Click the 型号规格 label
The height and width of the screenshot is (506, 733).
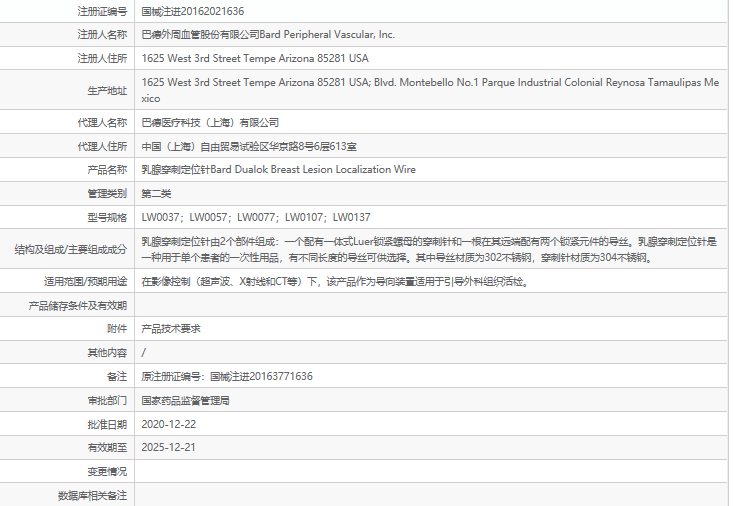(x=107, y=217)
